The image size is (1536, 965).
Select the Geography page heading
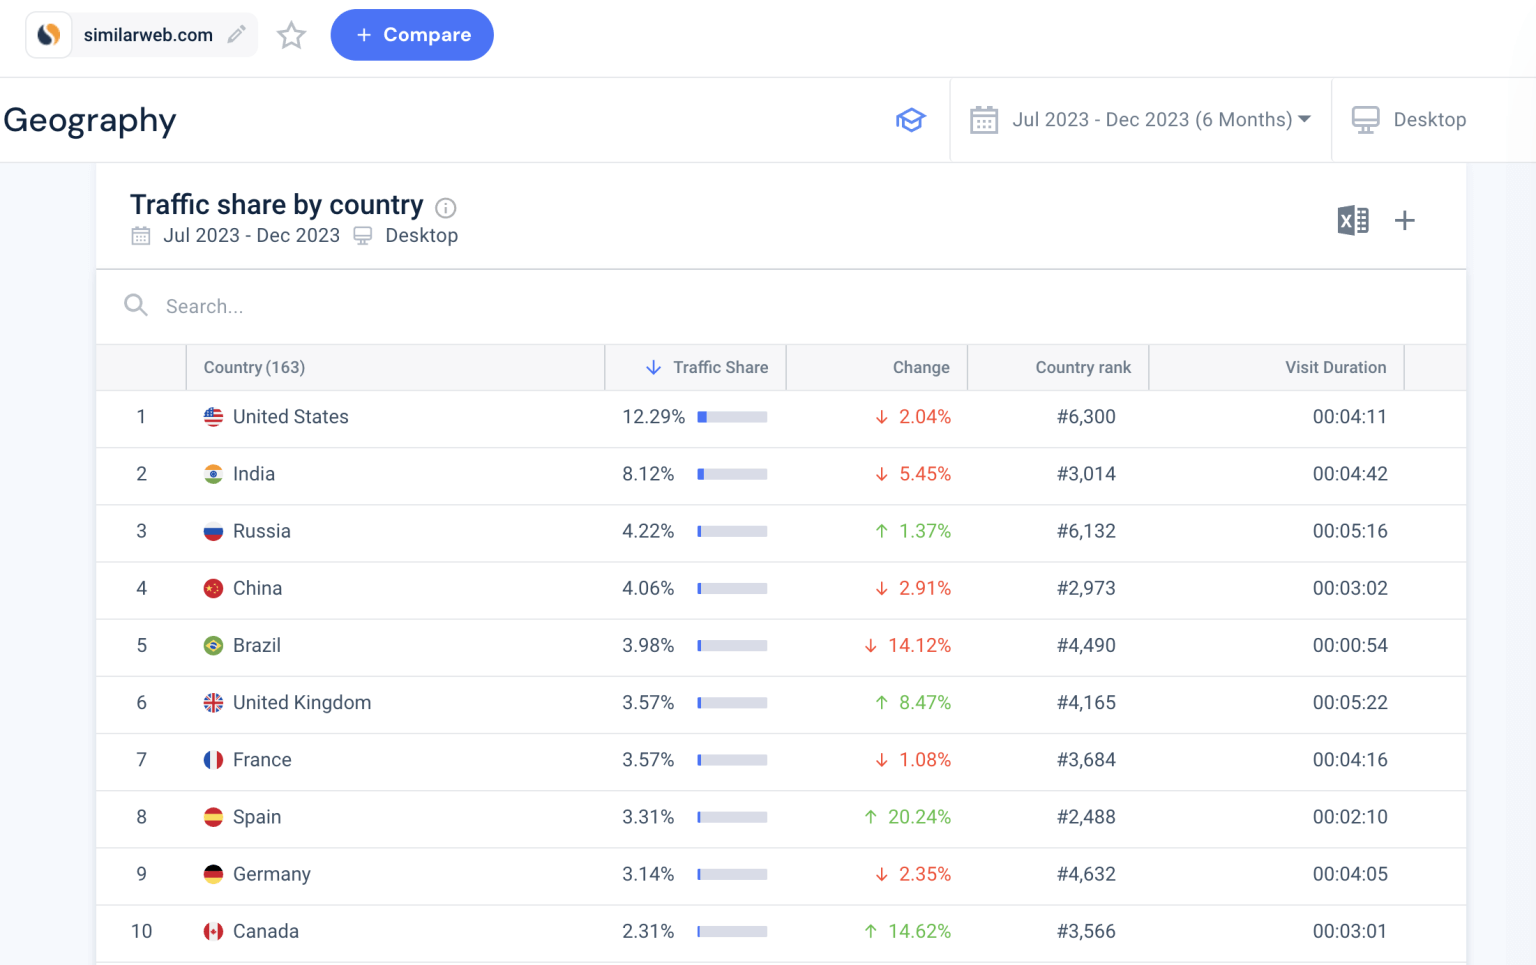click(90, 119)
